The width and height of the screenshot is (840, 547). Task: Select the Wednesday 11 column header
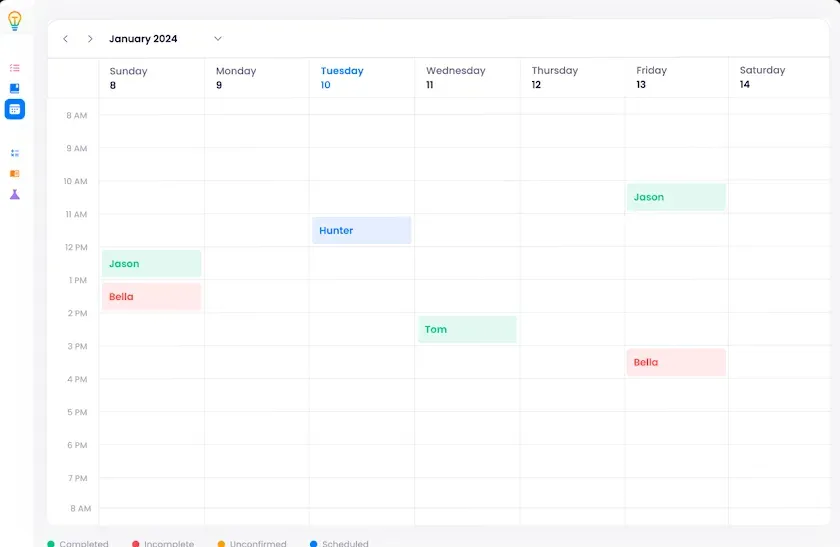click(467, 78)
